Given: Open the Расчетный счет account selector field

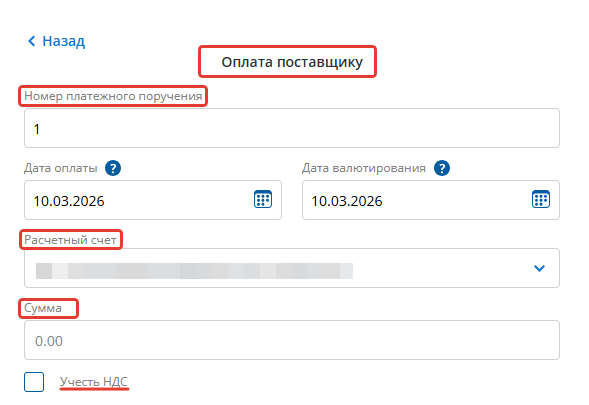Looking at the screenshot, I should pos(292,268).
